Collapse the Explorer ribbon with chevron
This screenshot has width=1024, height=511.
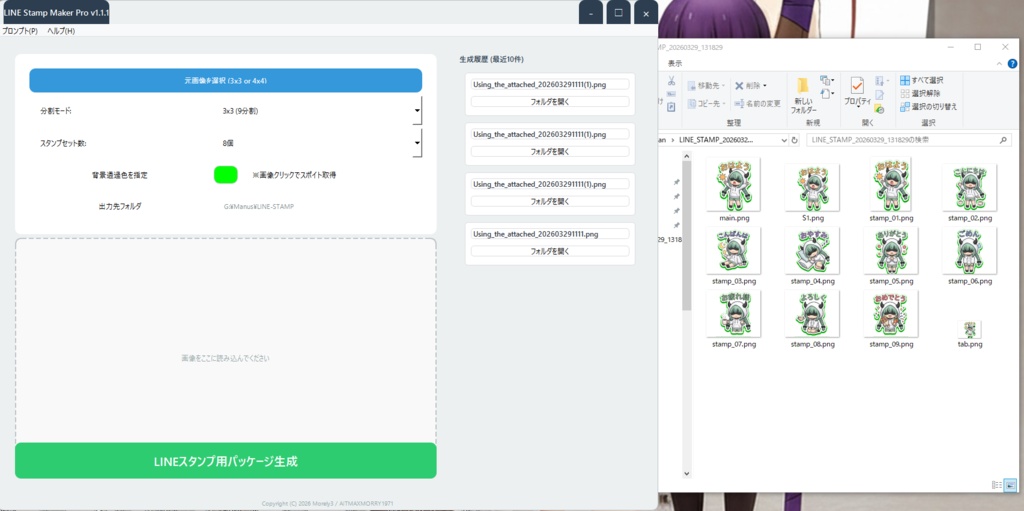(x=1000, y=63)
